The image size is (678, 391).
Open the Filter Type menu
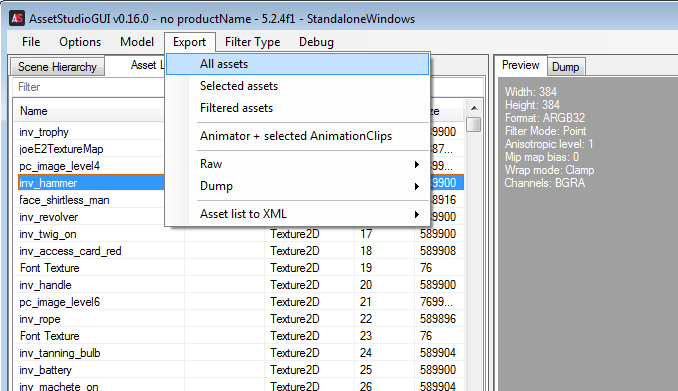(253, 42)
